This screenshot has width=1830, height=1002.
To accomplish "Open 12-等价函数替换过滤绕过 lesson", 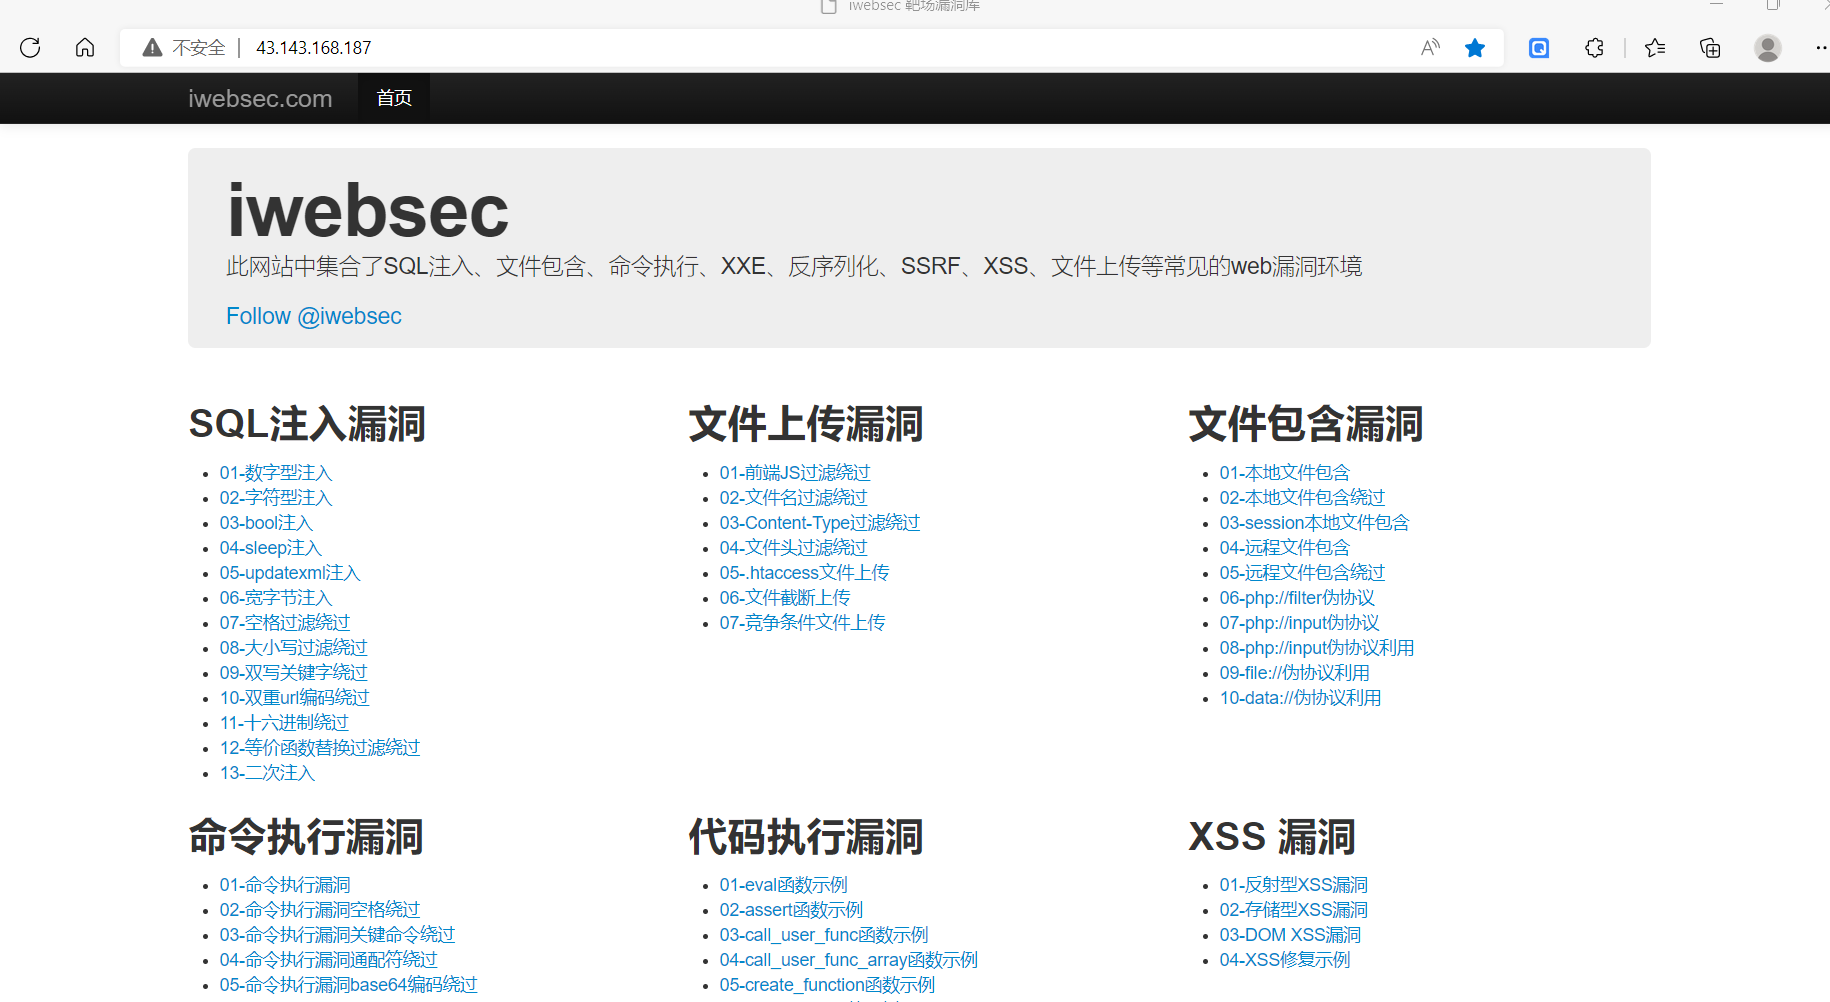I will (x=320, y=748).
